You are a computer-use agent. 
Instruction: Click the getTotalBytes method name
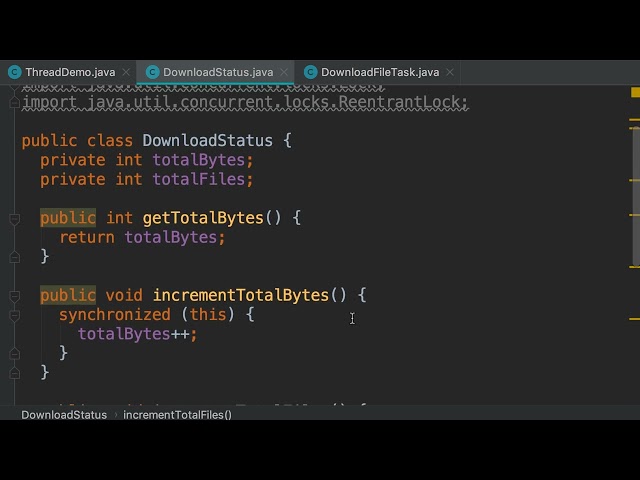pyautogui.click(x=203, y=218)
